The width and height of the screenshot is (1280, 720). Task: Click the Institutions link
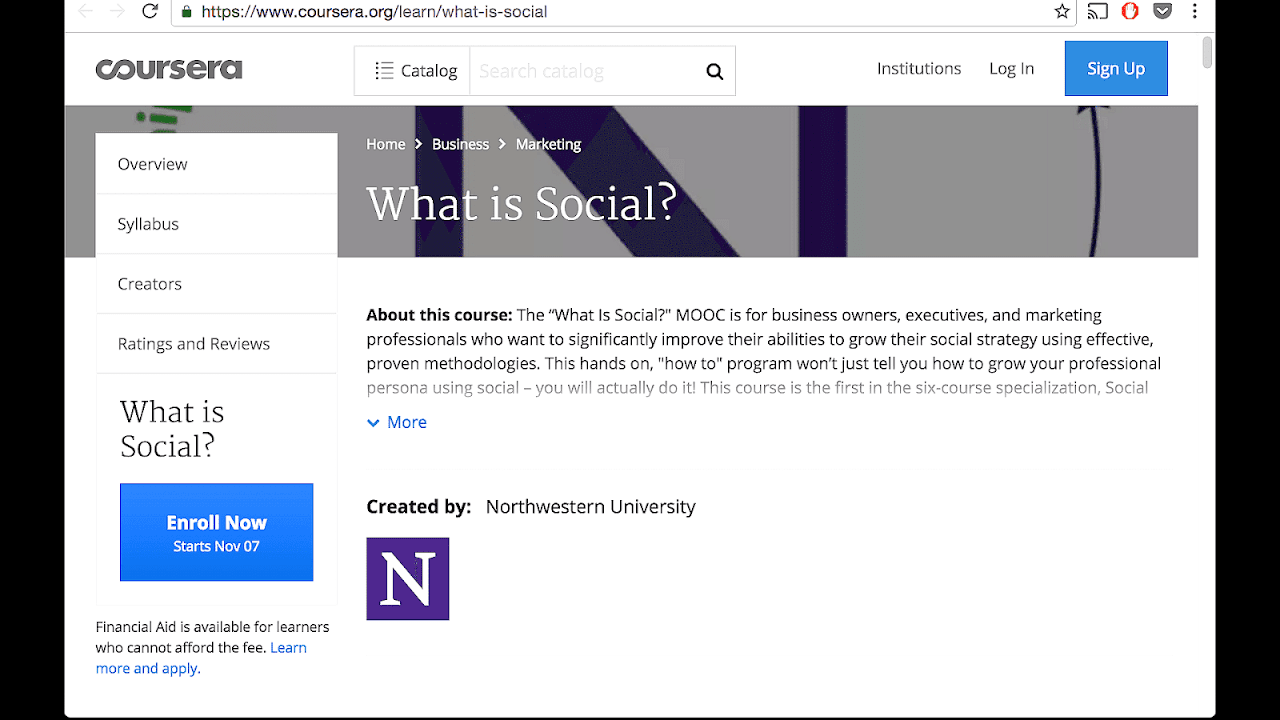click(919, 68)
